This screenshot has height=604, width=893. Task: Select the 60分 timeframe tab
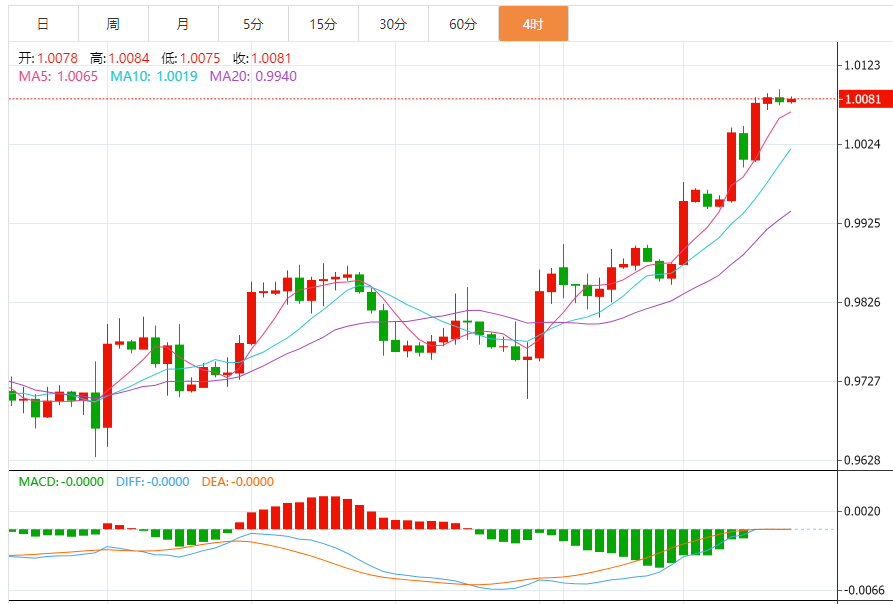(464, 23)
